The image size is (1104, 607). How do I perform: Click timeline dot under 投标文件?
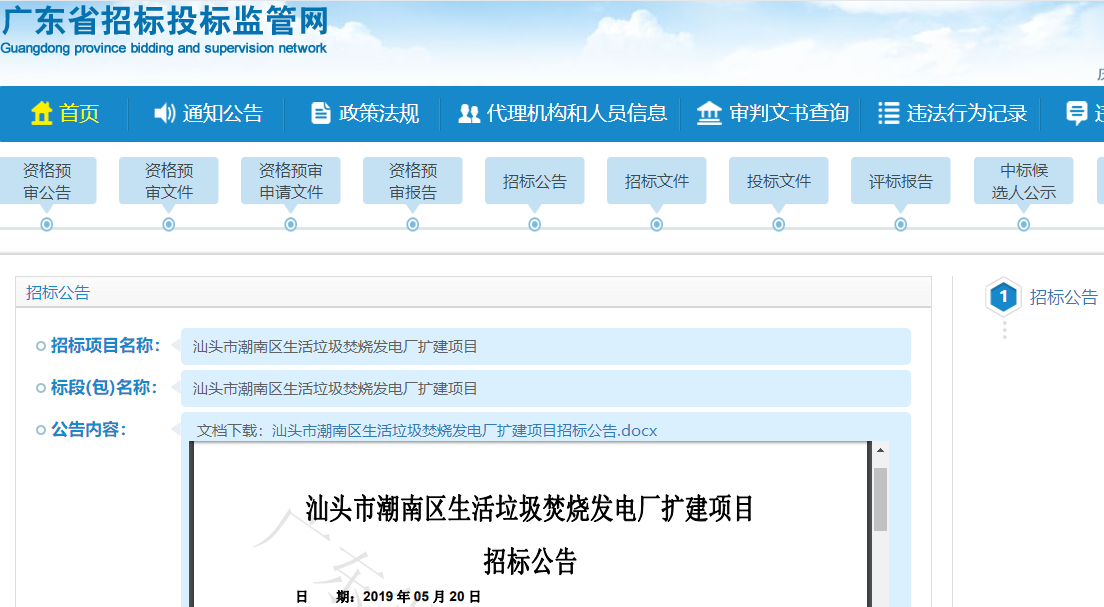click(779, 225)
